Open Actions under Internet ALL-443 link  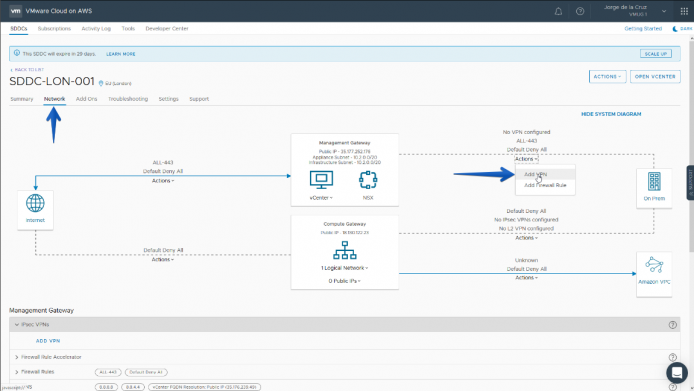click(163, 181)
